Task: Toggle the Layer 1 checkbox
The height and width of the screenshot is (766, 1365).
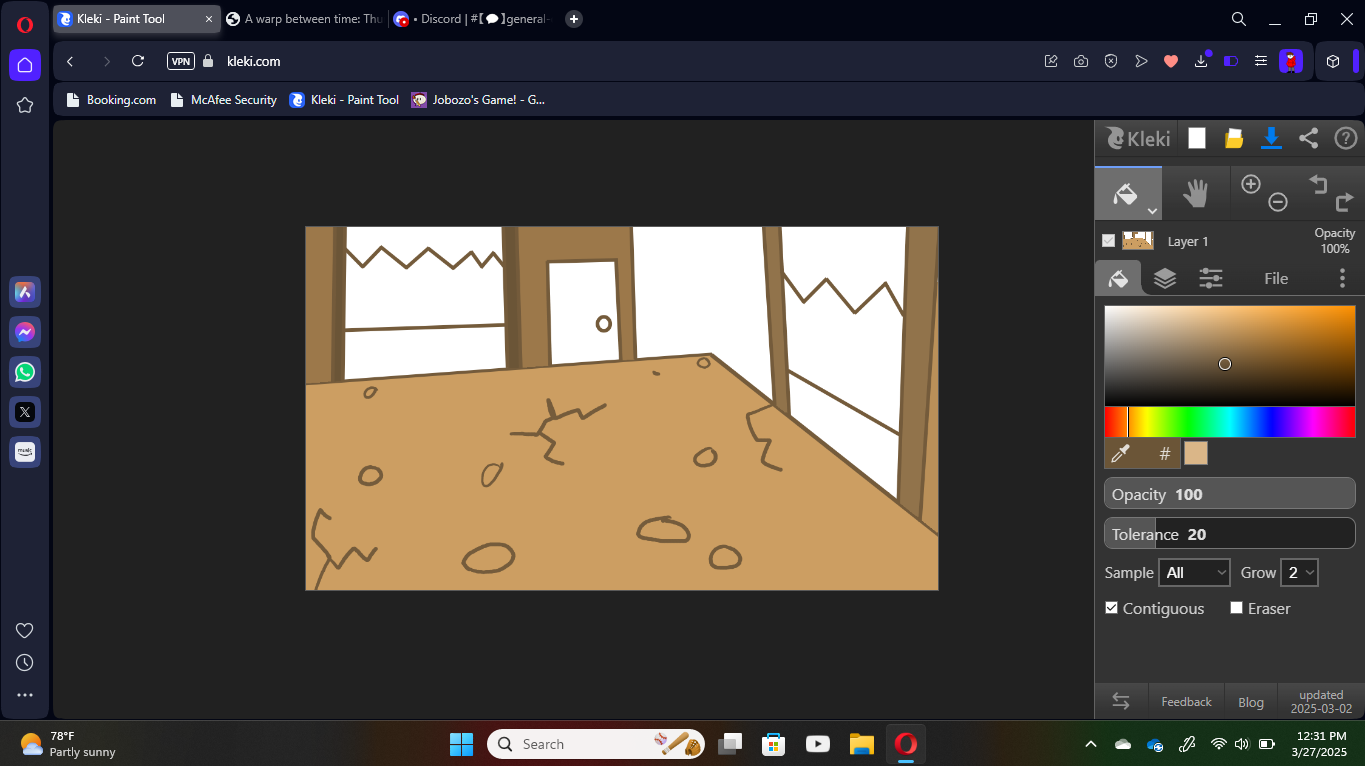Action: click(x=1108, y=241)
